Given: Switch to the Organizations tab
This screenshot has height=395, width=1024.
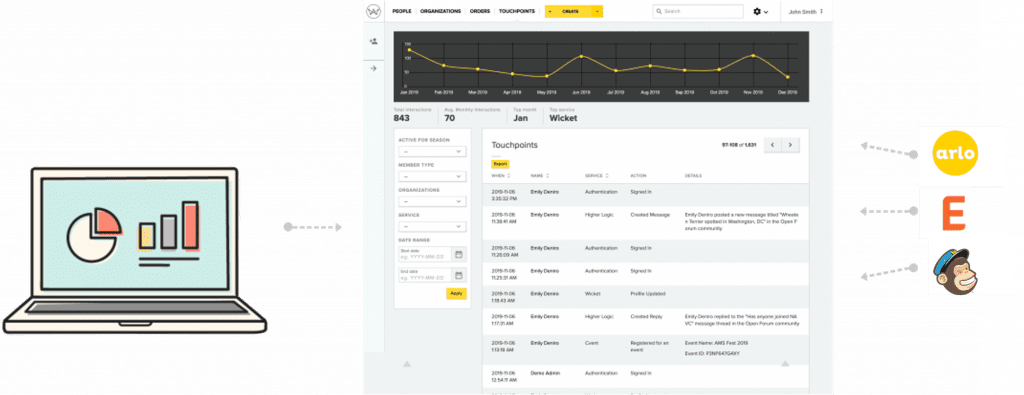Looking at the screenshot, I should tap(440, 11).
